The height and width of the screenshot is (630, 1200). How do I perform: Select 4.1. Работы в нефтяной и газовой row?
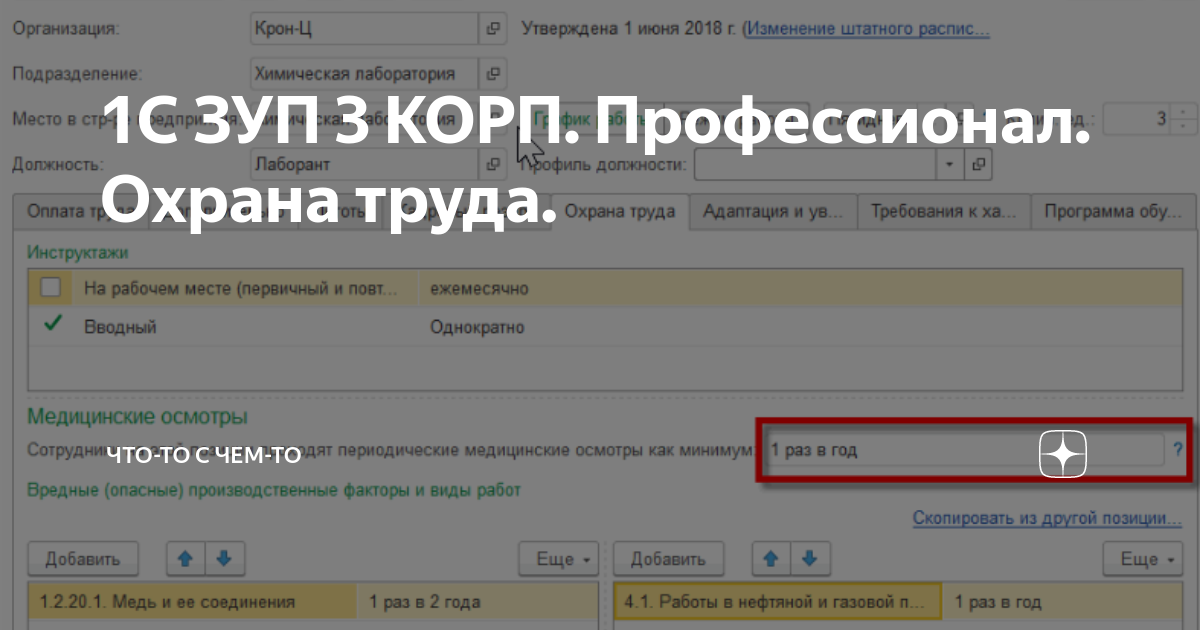click(776, 602)
